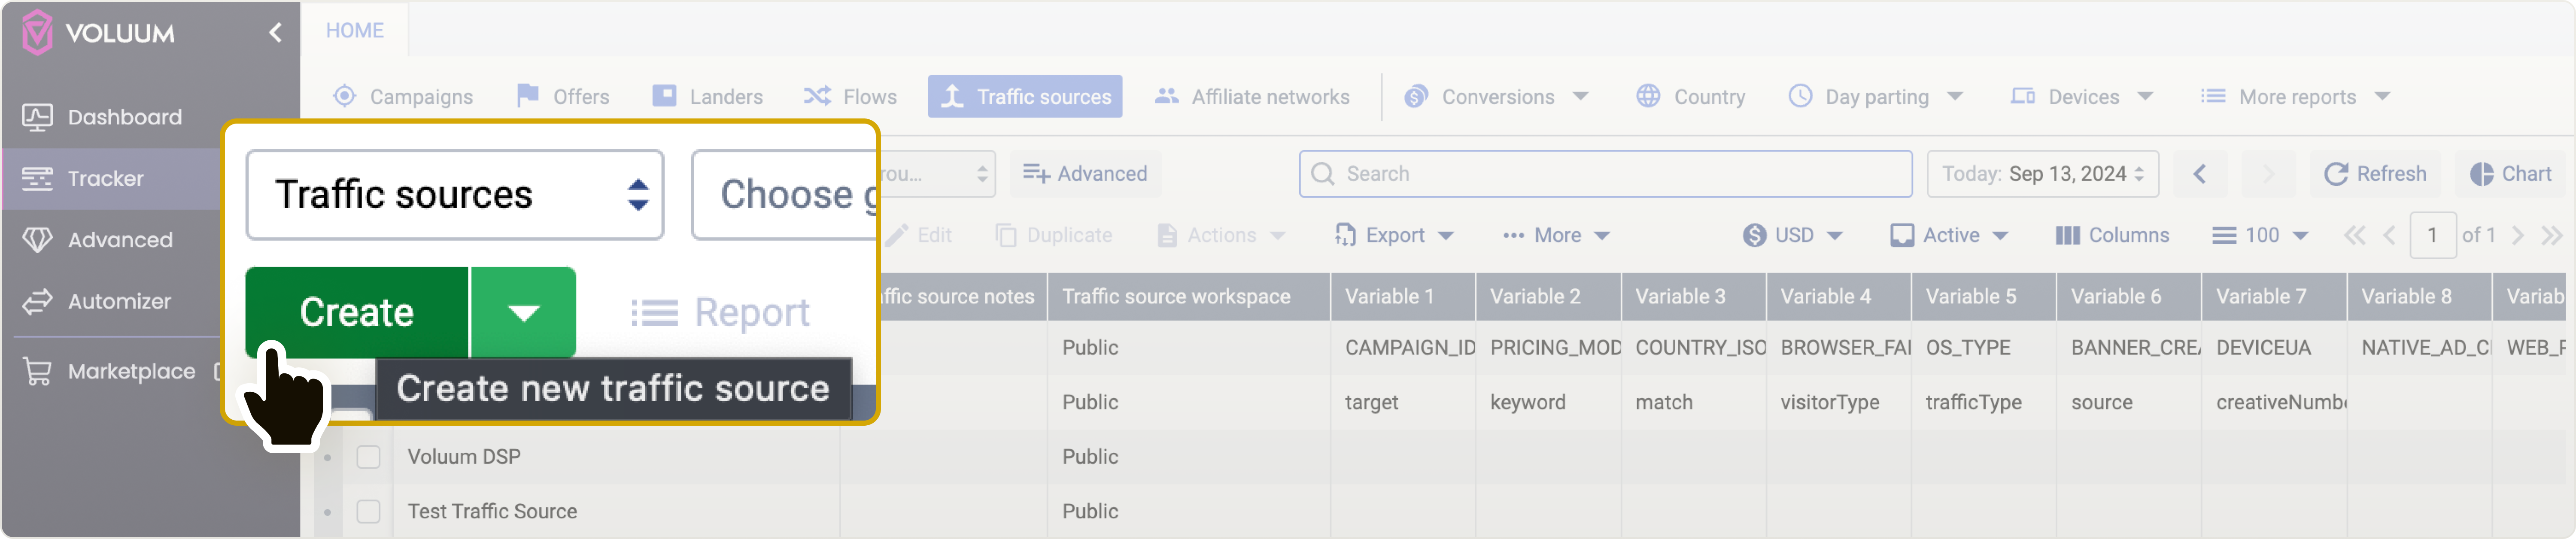The width and height of the screenshot is (2576, 539).
Task: Open the USD currency dropdown
Action: pos(1792,235)
